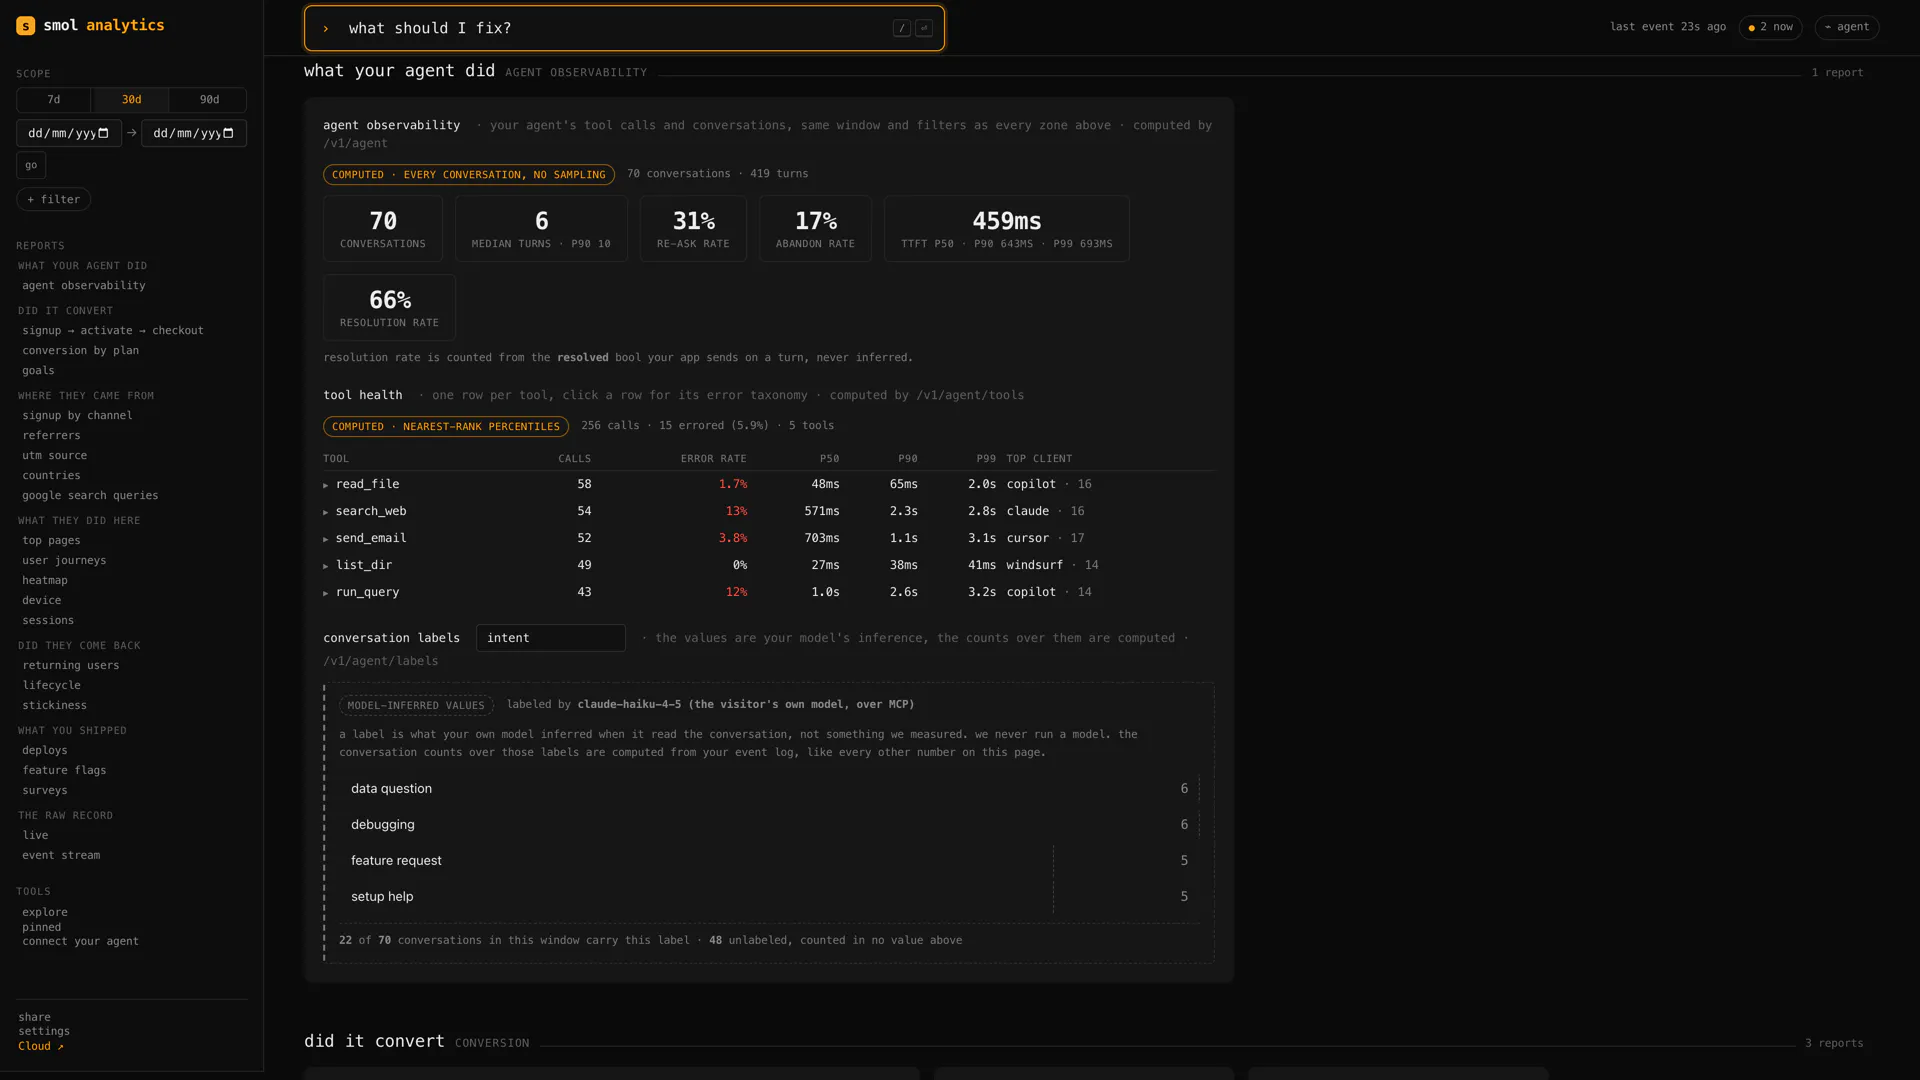Add a filter with the + filter button
Viewport: 1920px width, 1080px height.
pyautogui.click(x=53, y=199)
